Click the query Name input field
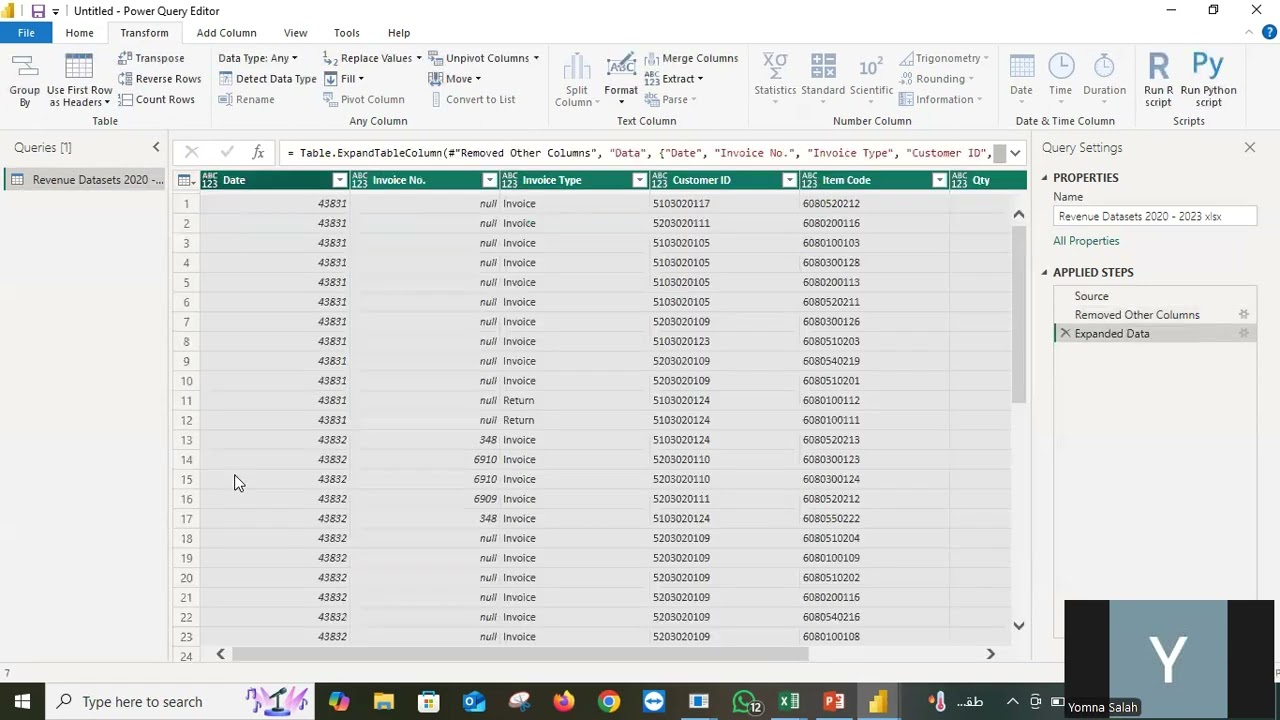Screen dimensions: 1280x720 click(1155, 216)
